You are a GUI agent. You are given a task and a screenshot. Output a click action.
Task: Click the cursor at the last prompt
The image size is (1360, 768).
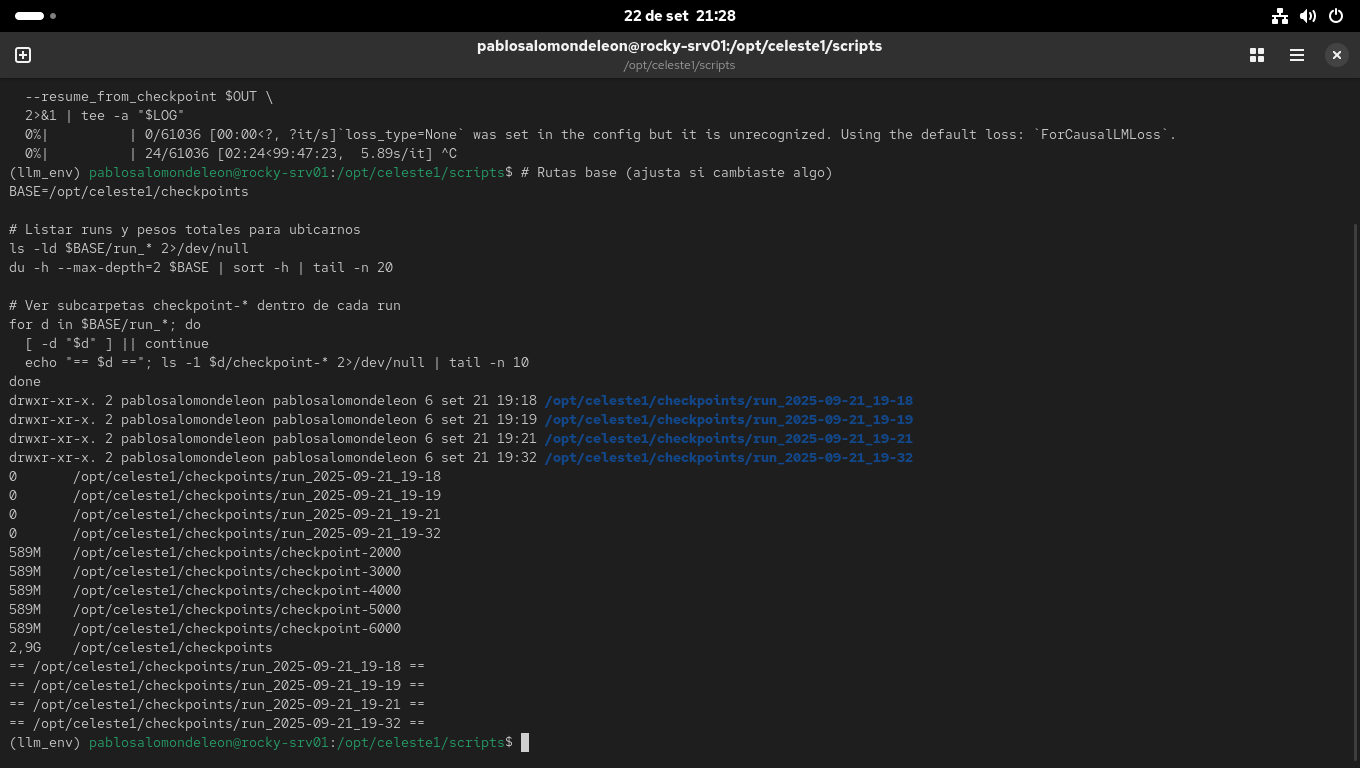pos(524,742)
